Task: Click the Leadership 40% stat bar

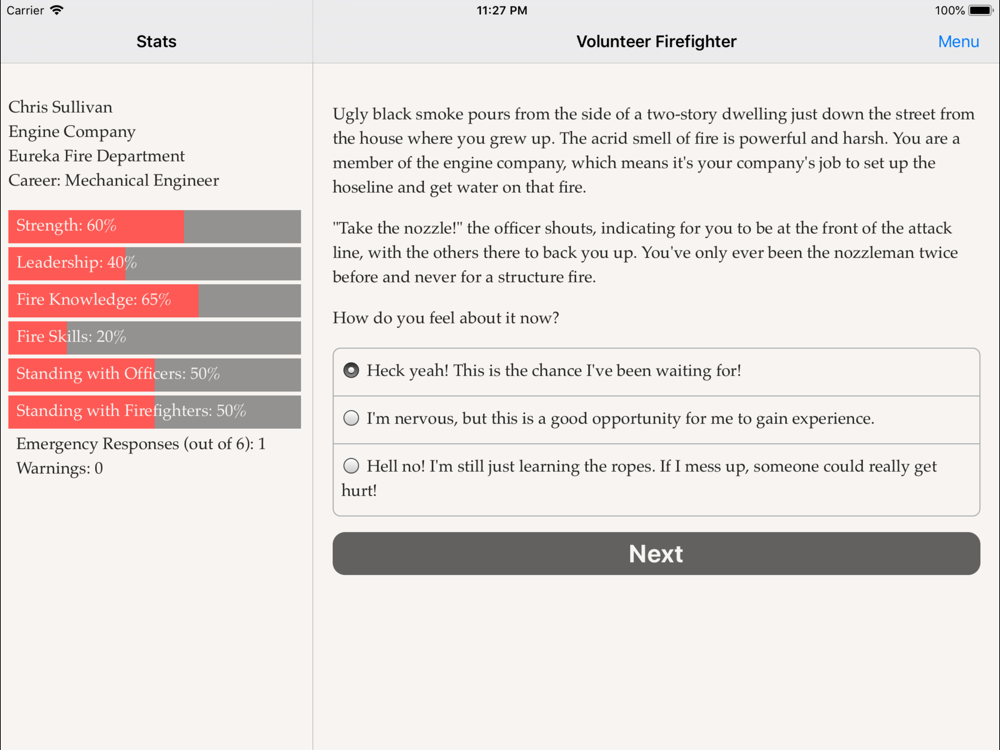Action: point(154,264)
